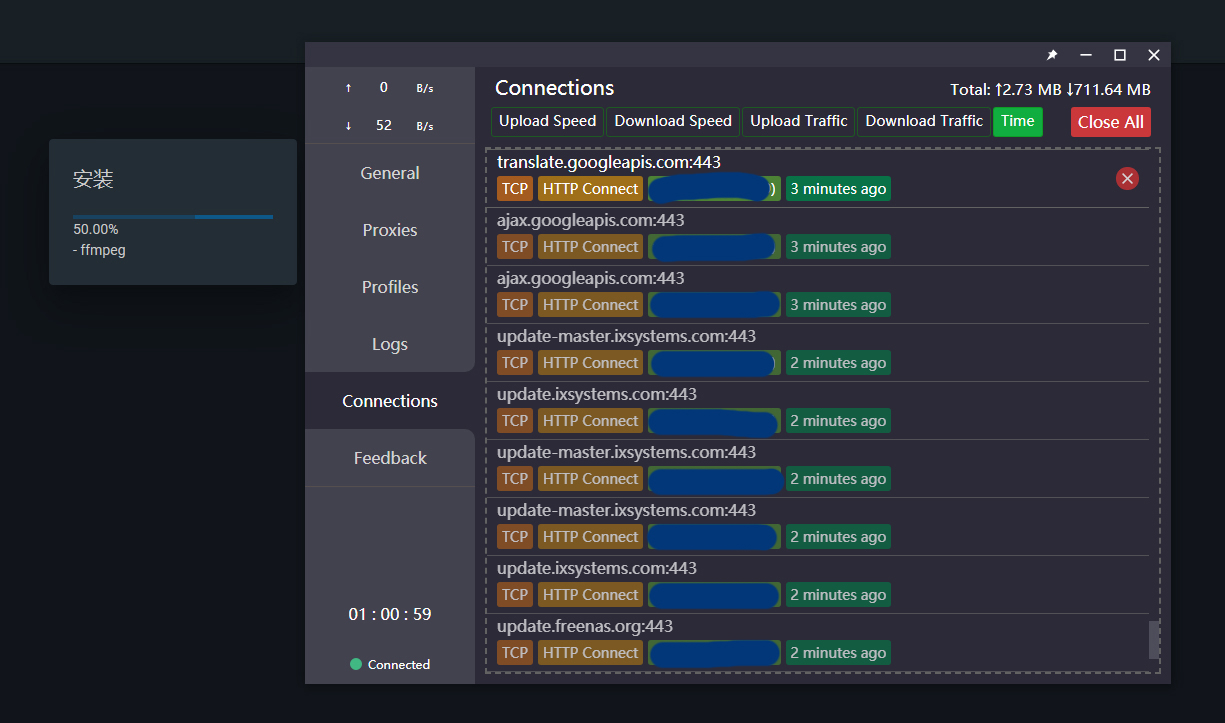Maximize the Clash window
This screenshot has height=723, width=1225.
click(x=1120, y=55)
